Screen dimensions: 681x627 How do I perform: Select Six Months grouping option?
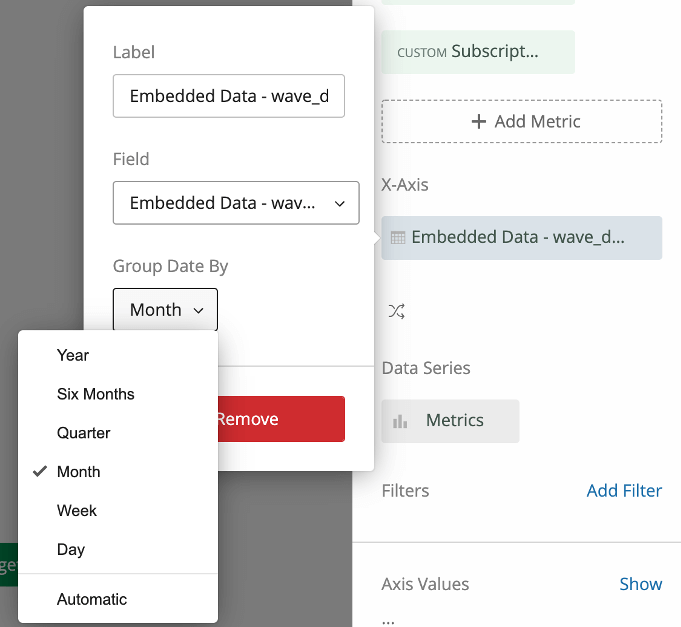click(x=95, y=394)
